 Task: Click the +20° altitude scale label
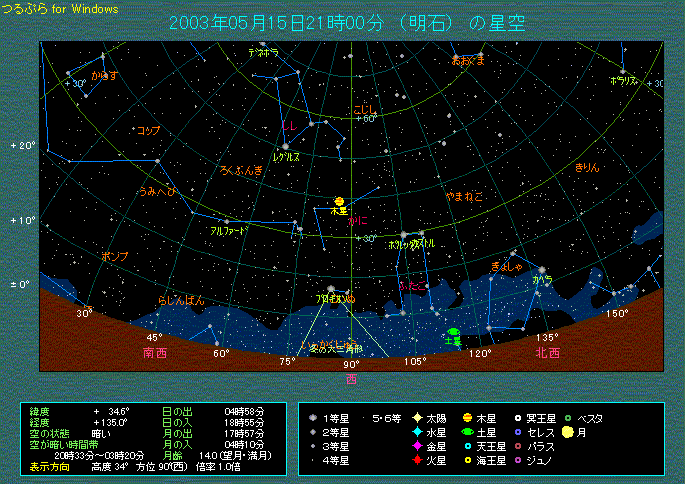coord(23,145)
